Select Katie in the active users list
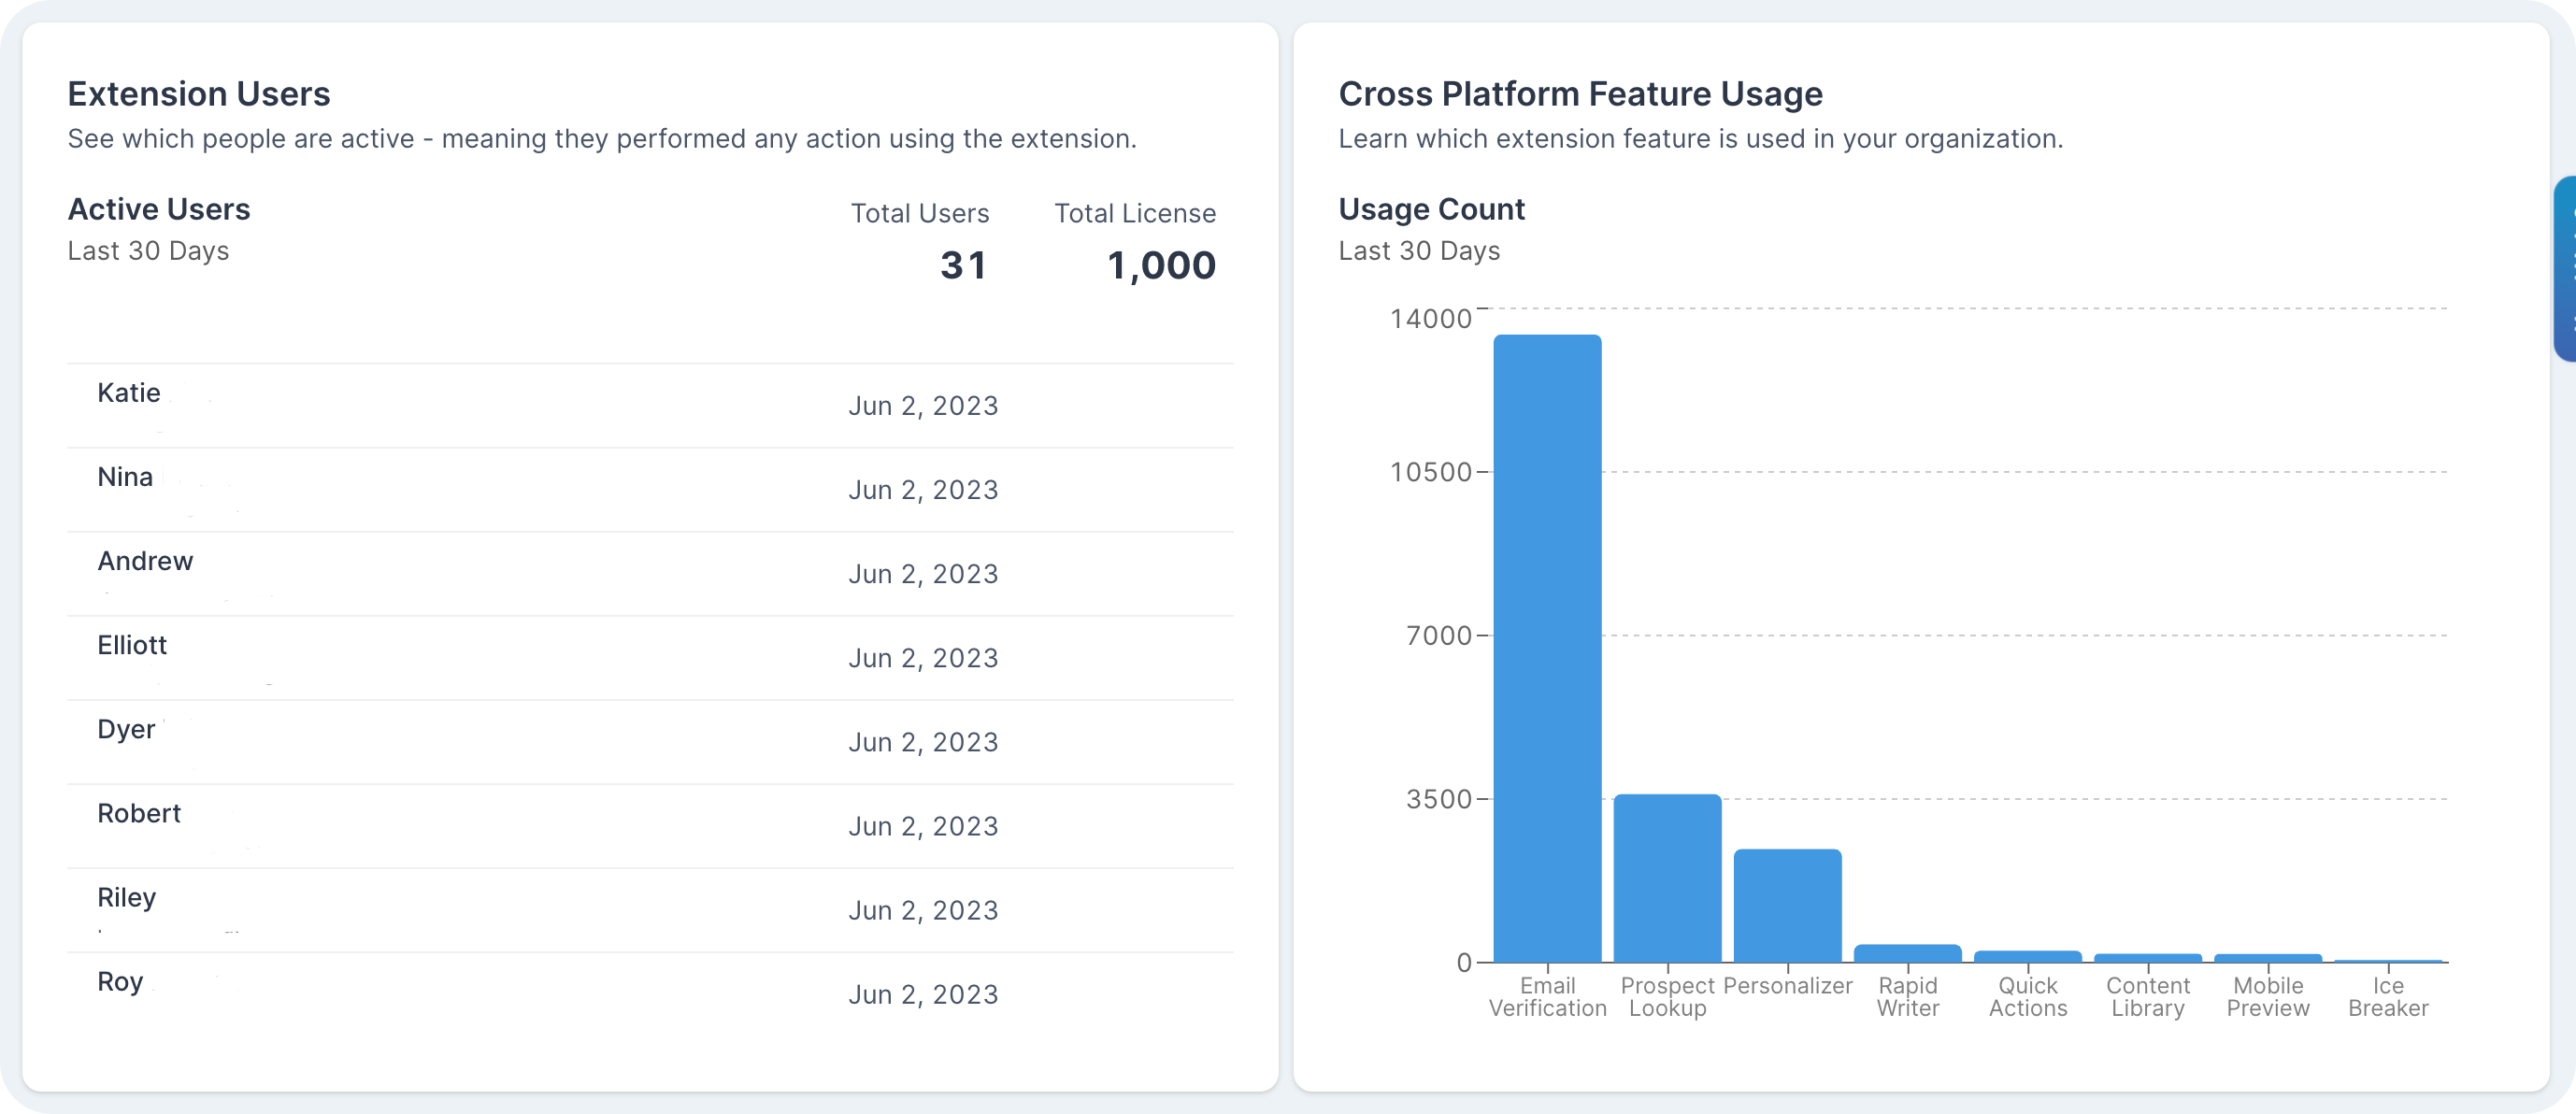Image resolution: width=2576 pixels, height=1114 pixels. (650, 406)
